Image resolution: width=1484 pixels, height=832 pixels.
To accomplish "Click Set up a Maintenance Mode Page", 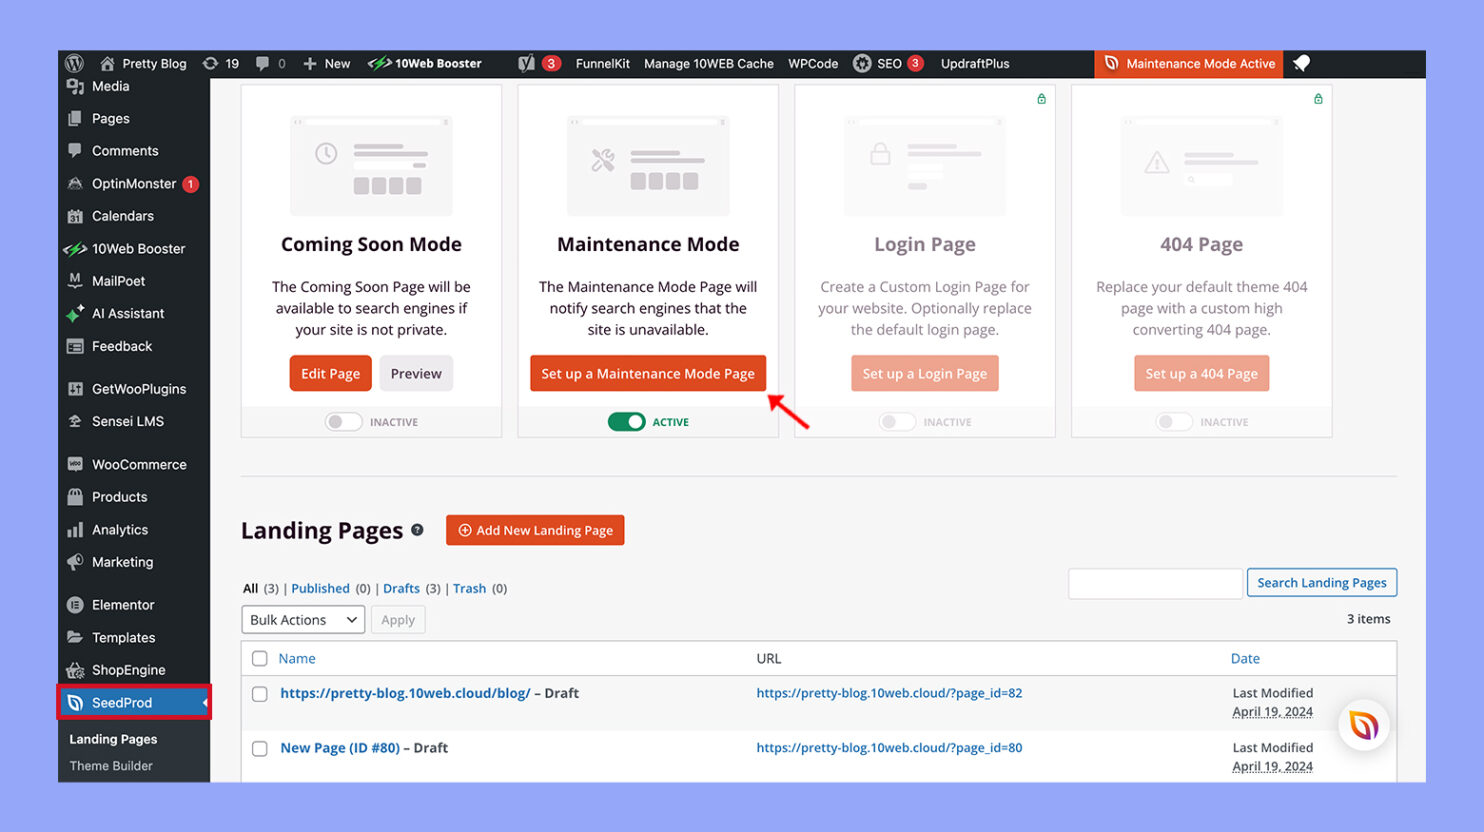I will coord(647,372).
